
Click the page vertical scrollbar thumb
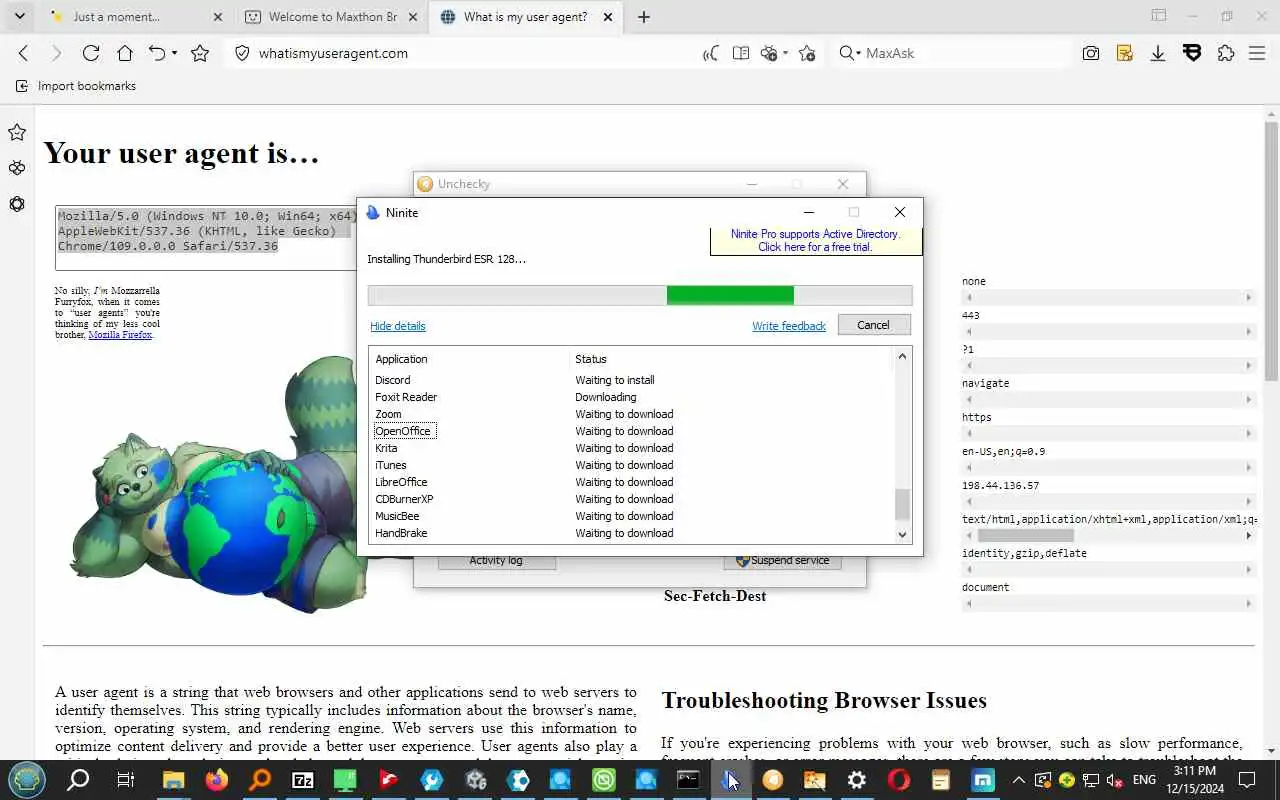pyautogui.click(x=1271, y=250)
